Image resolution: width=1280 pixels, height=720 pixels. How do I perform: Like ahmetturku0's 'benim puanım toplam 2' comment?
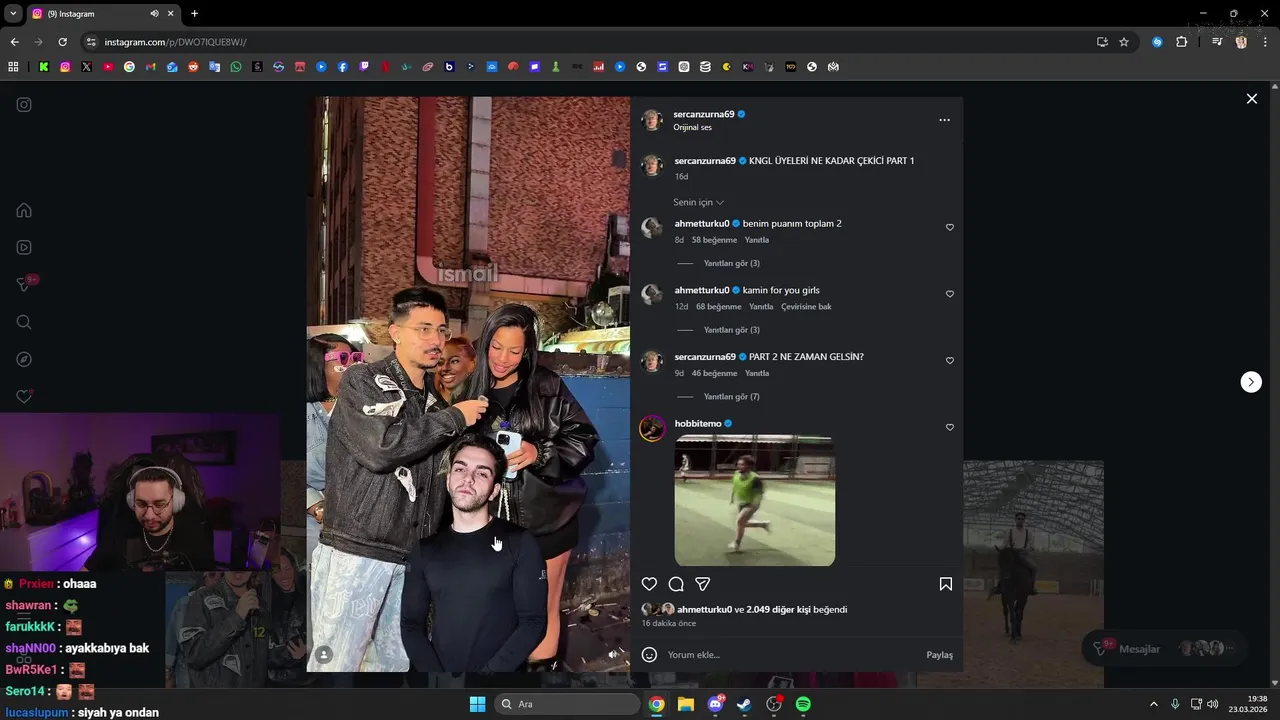pyautogui.click(x=950, y=227)
